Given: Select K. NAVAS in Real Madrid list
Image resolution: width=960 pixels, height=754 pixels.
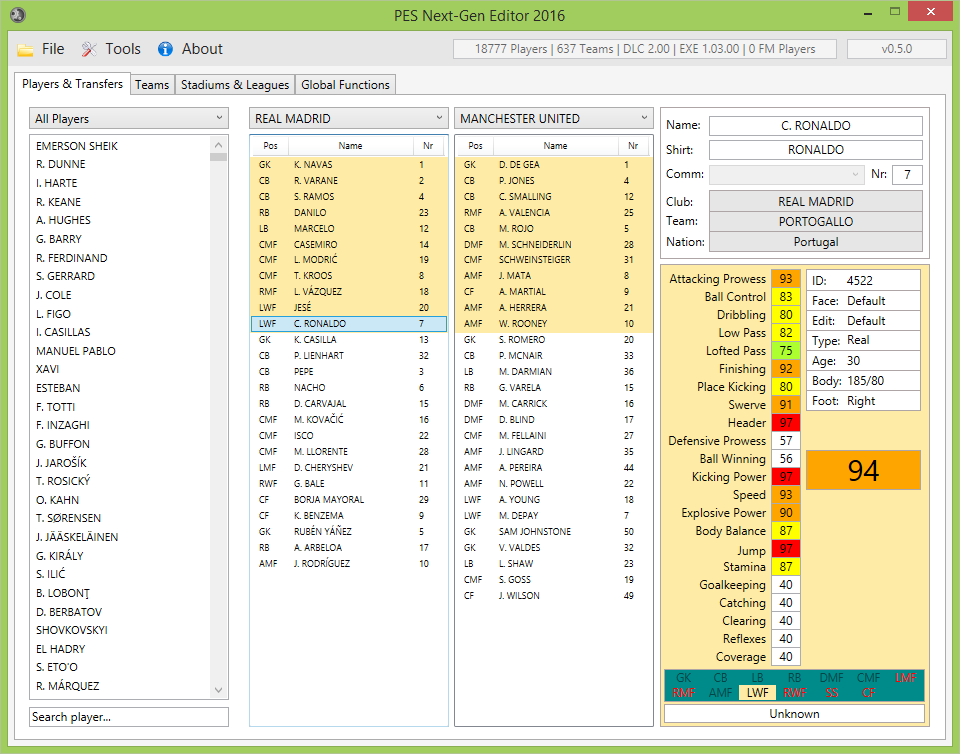Looking at the screenshot, I should tap(348, 164).
